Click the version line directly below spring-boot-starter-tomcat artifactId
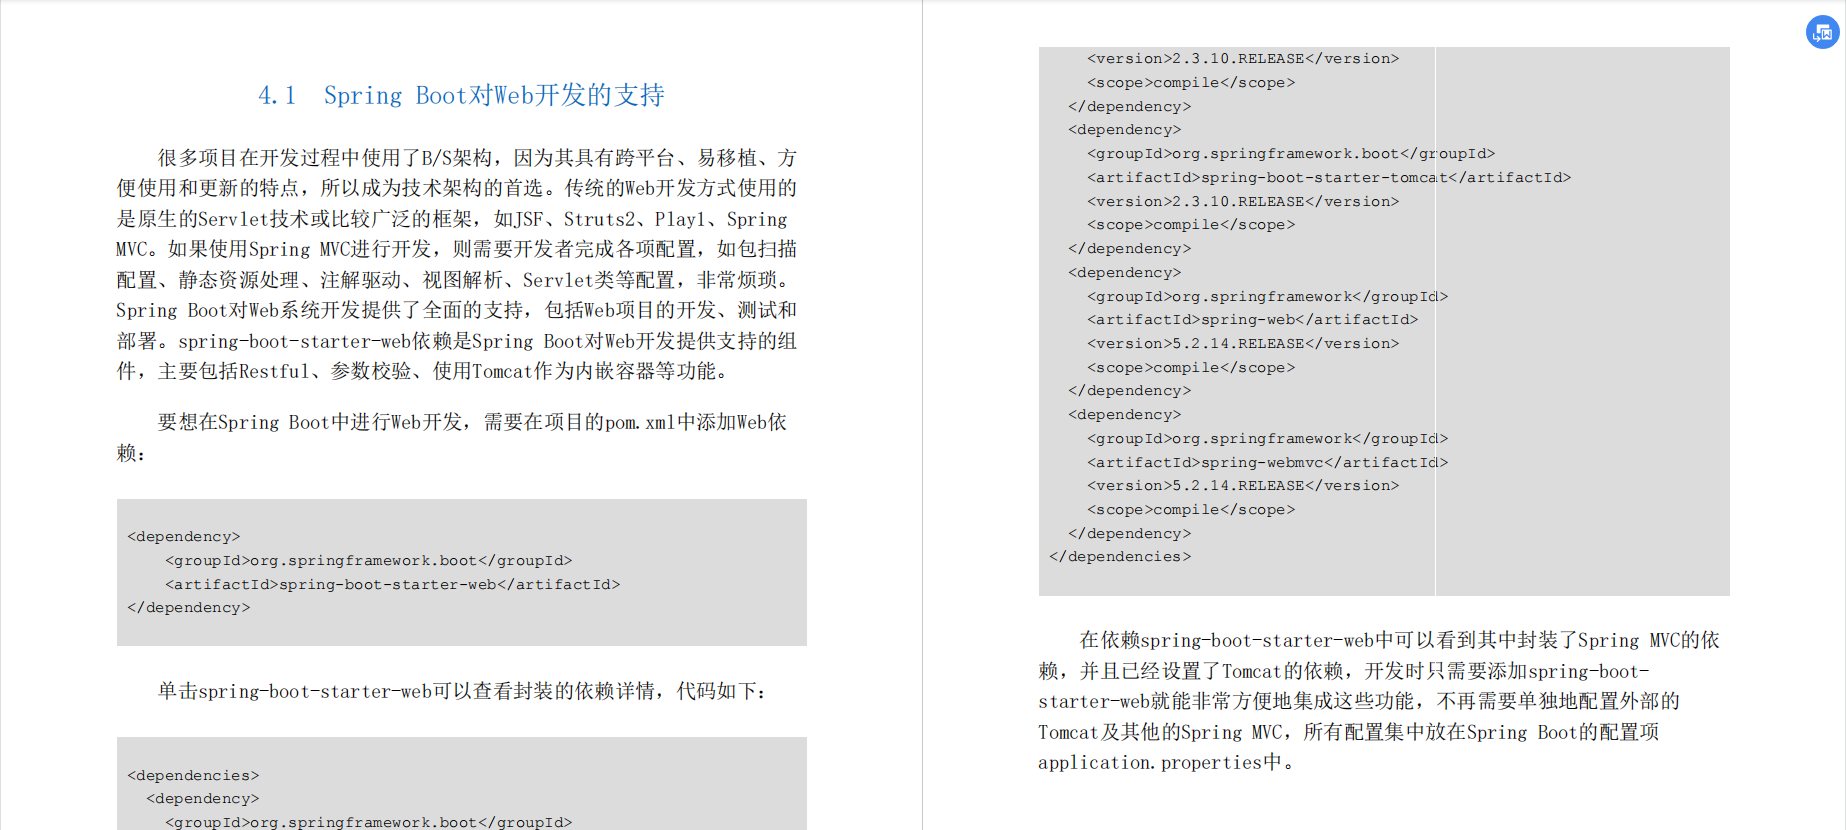This screenshot has width=1846, height=830. [x=1243, y=201]
